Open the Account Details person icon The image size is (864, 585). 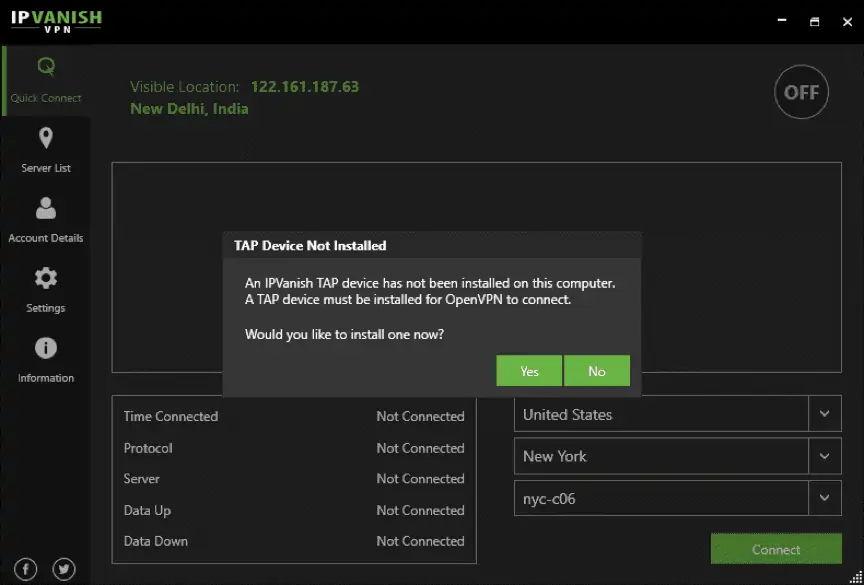point(46,208)
